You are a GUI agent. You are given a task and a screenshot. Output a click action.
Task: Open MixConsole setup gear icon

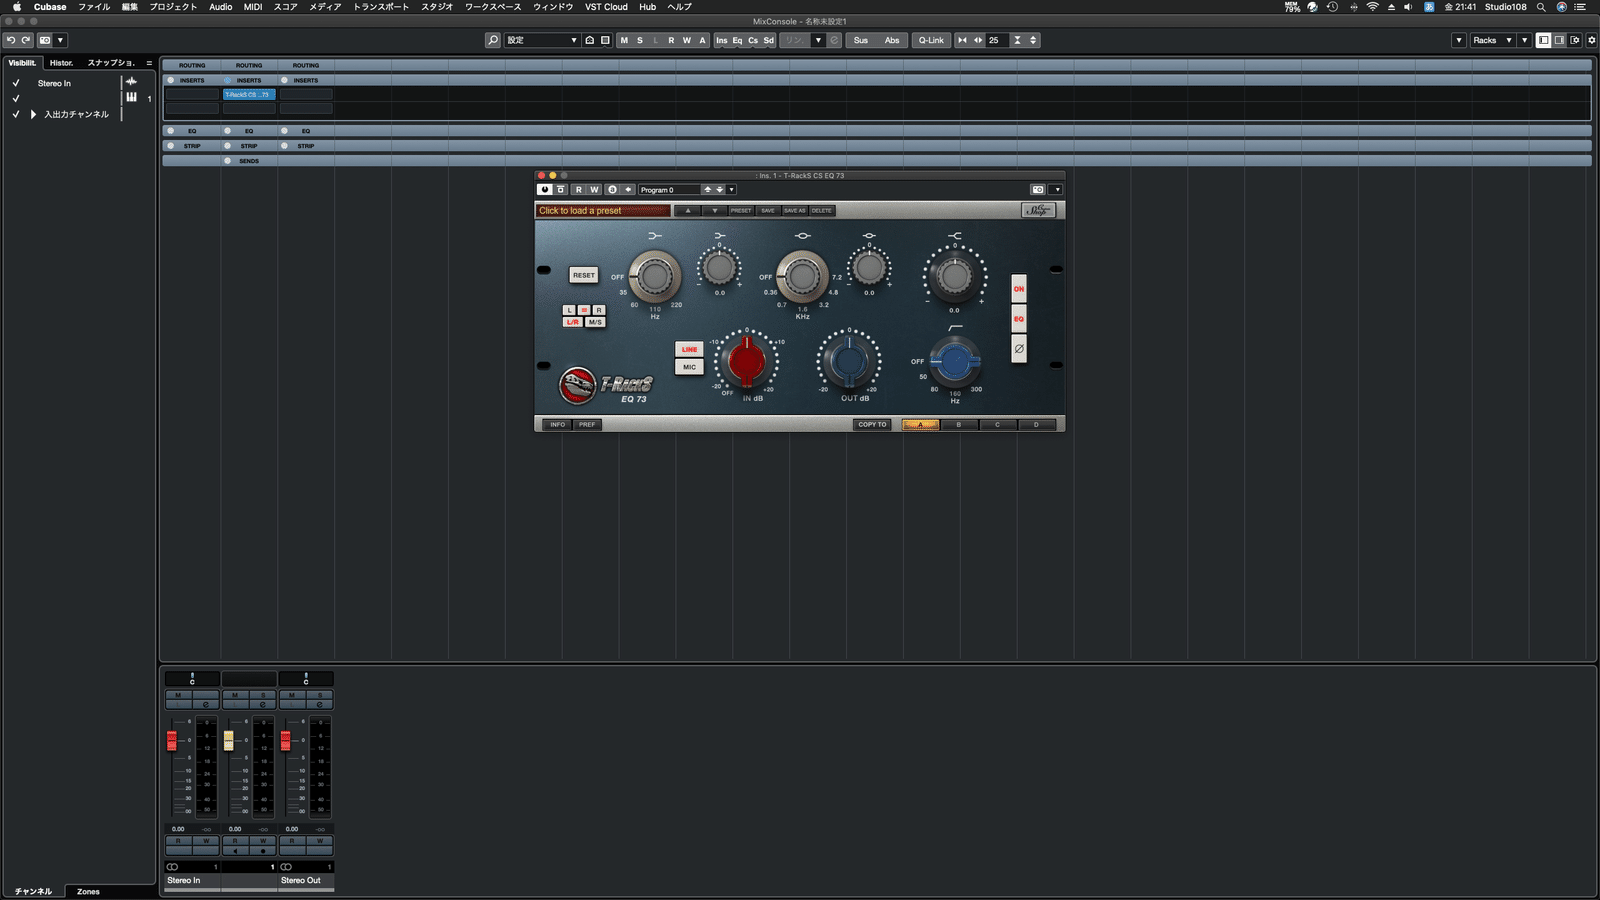[1592, 40]
